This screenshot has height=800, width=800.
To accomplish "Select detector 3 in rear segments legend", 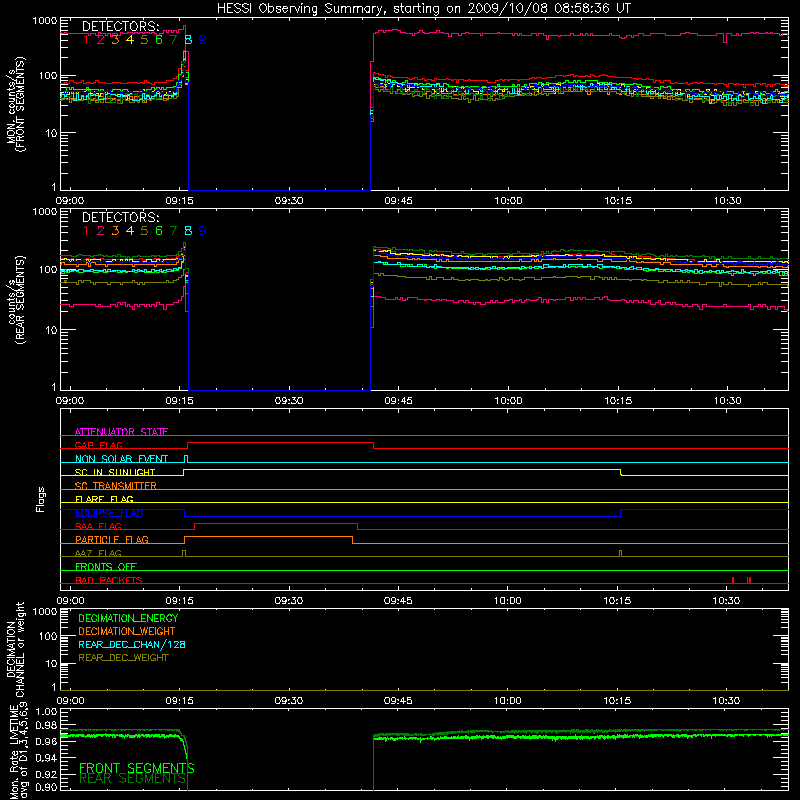I will click(x=115, y=231).
